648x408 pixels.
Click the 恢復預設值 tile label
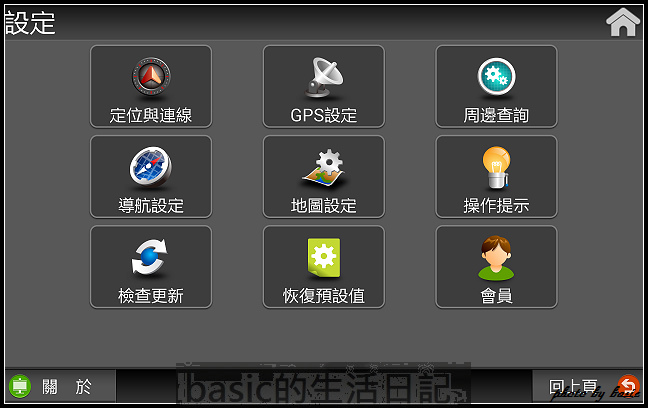click(324, 296)
